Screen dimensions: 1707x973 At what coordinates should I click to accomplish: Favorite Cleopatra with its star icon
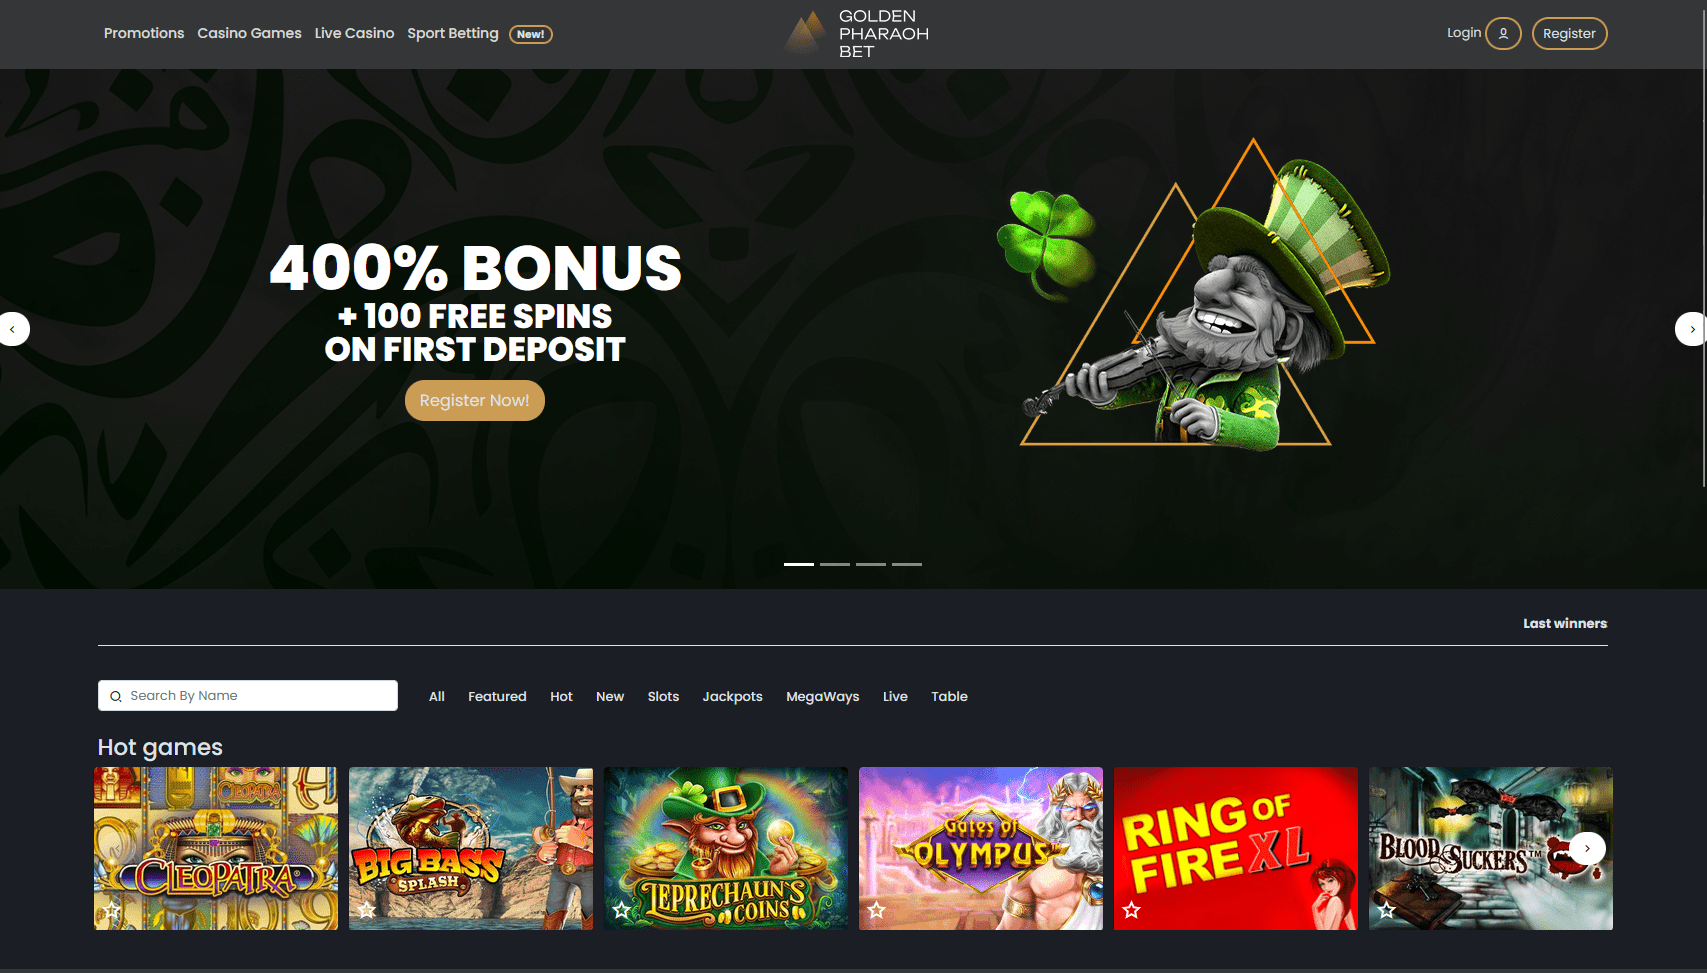112,910
